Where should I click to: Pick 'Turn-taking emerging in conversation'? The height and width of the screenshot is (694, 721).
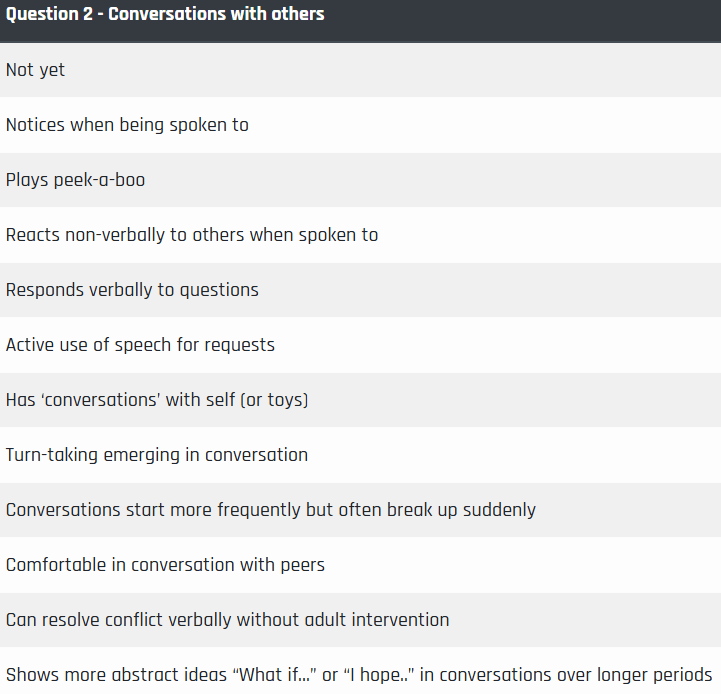pos(360,455)
